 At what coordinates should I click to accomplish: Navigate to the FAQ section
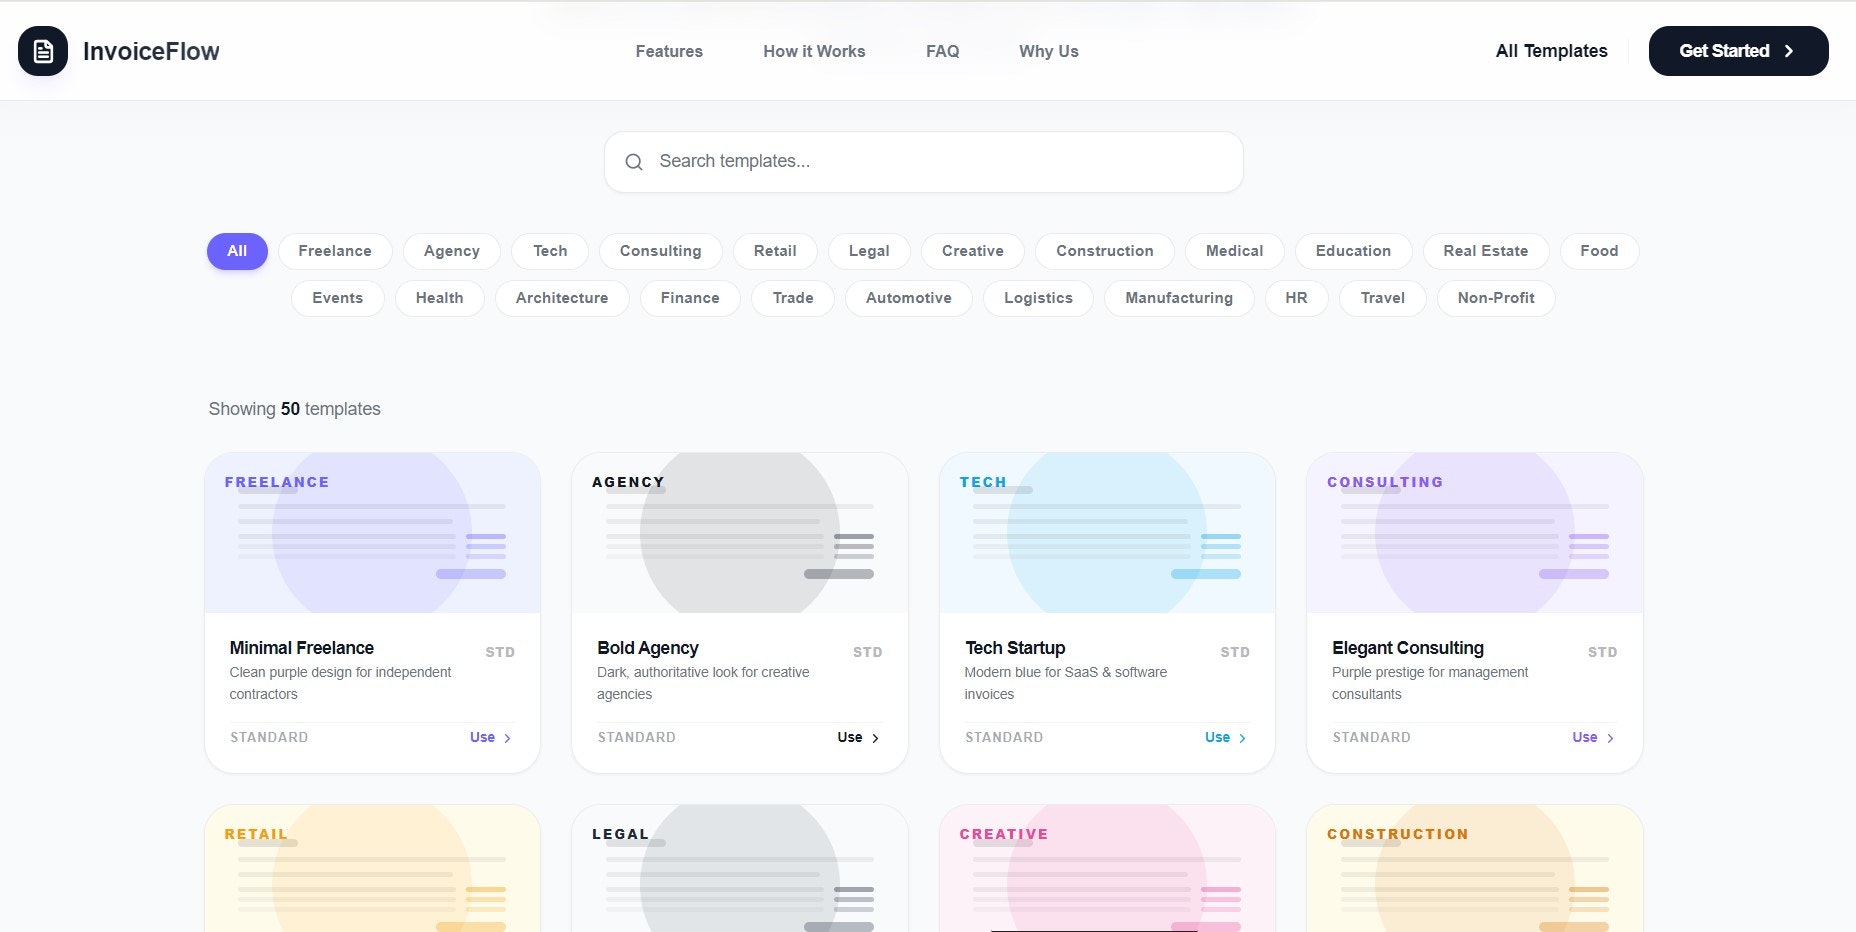click(x=941, y=51)
